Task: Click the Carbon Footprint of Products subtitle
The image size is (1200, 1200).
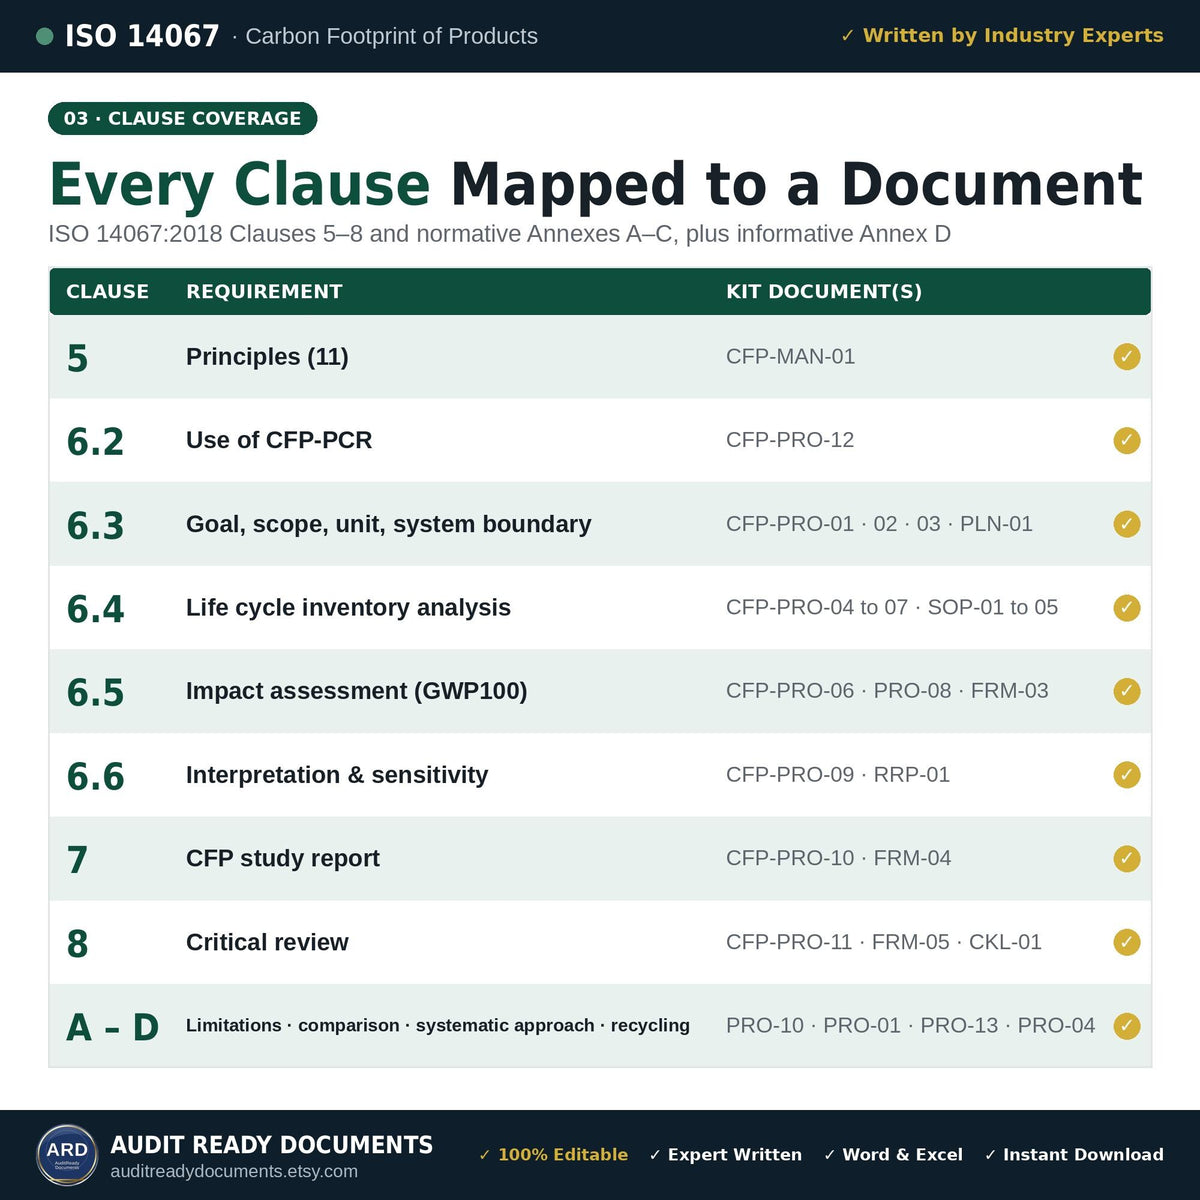Action: click(391, 36)
